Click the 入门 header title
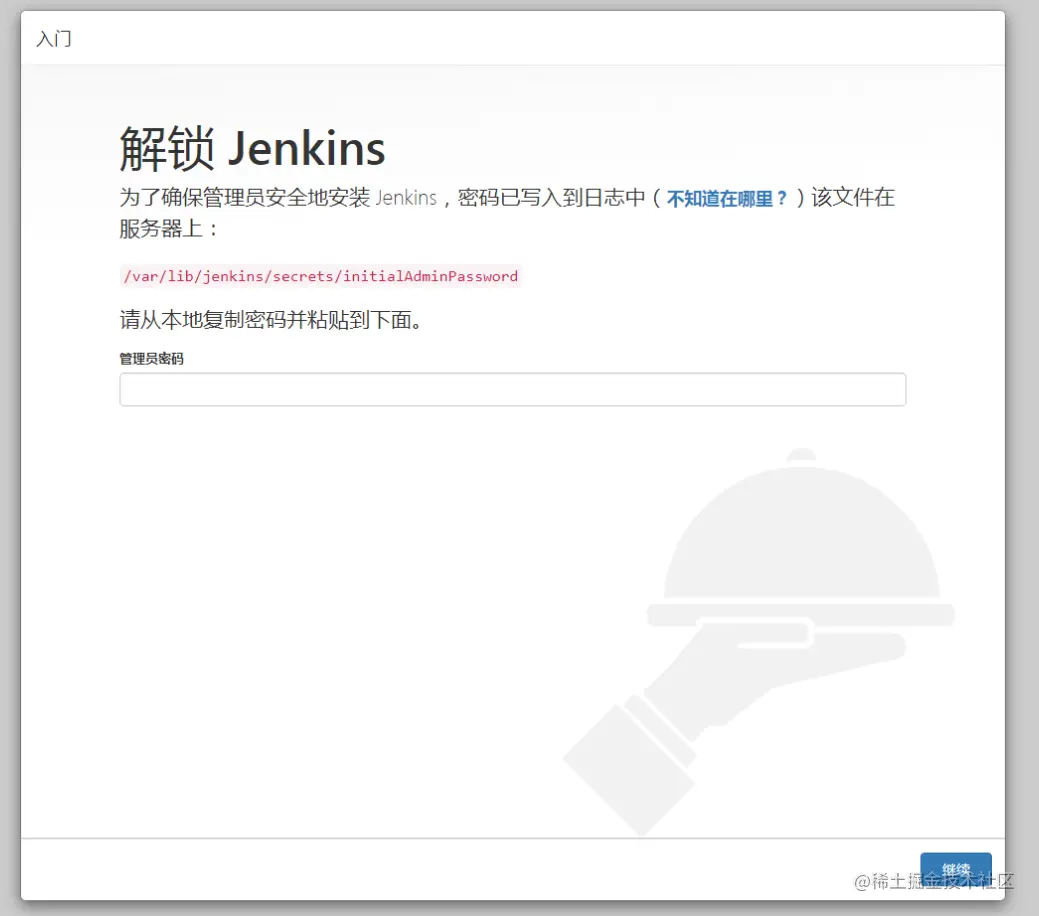Screen dimensions: 1039x916 [54, 38]
